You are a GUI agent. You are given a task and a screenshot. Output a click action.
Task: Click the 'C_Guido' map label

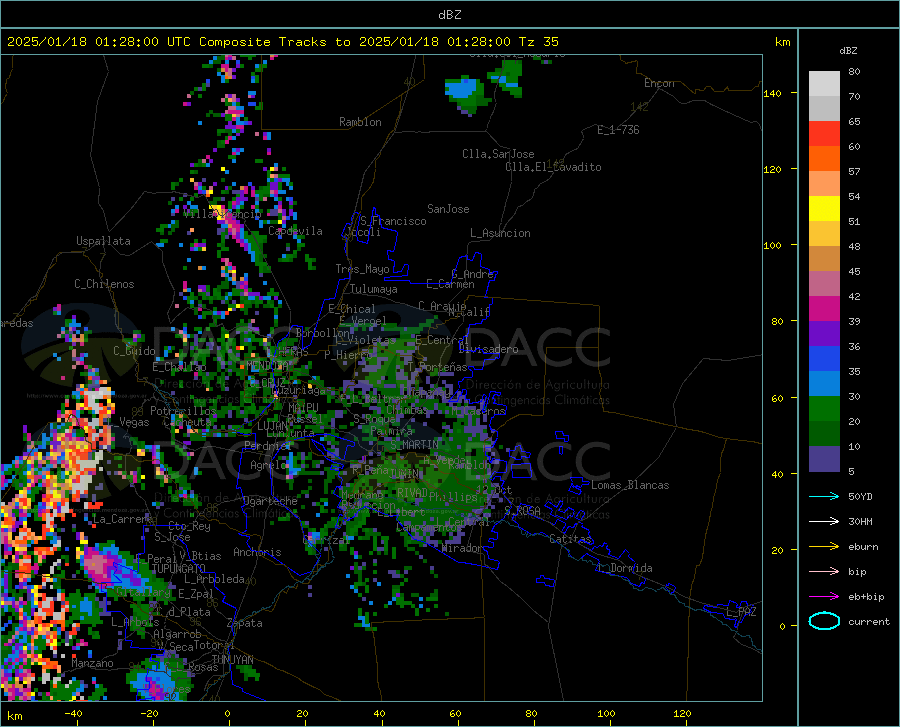point(134,351)
